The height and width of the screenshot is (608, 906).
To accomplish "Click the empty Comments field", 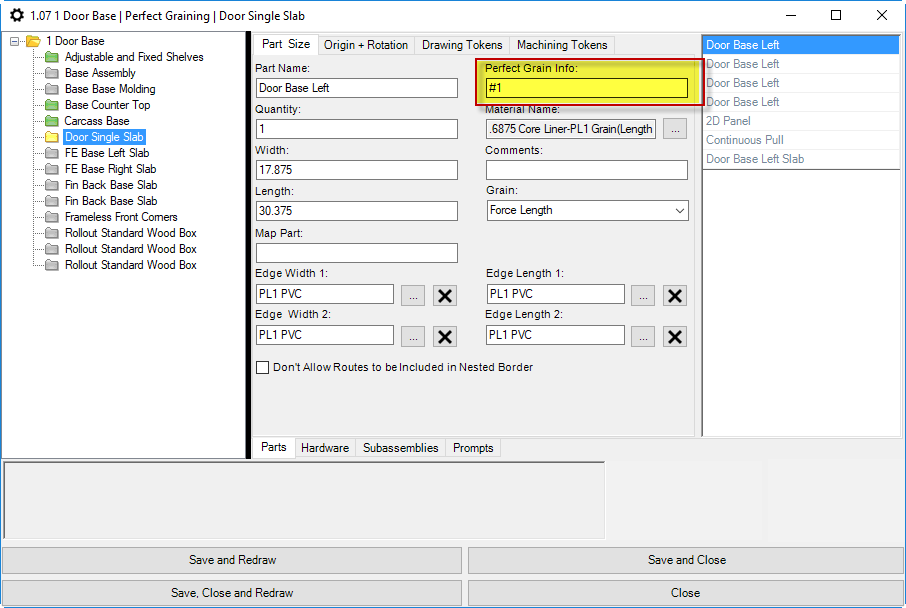I will [587, 170].
